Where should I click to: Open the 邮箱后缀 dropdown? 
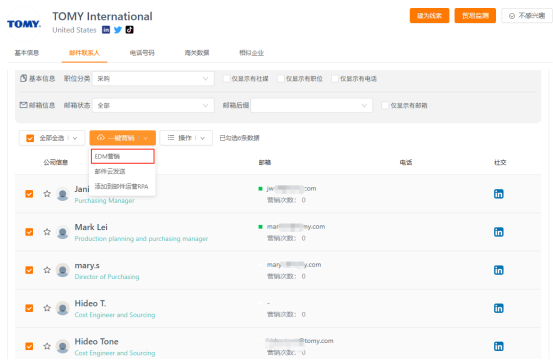[x=311, y=105]
